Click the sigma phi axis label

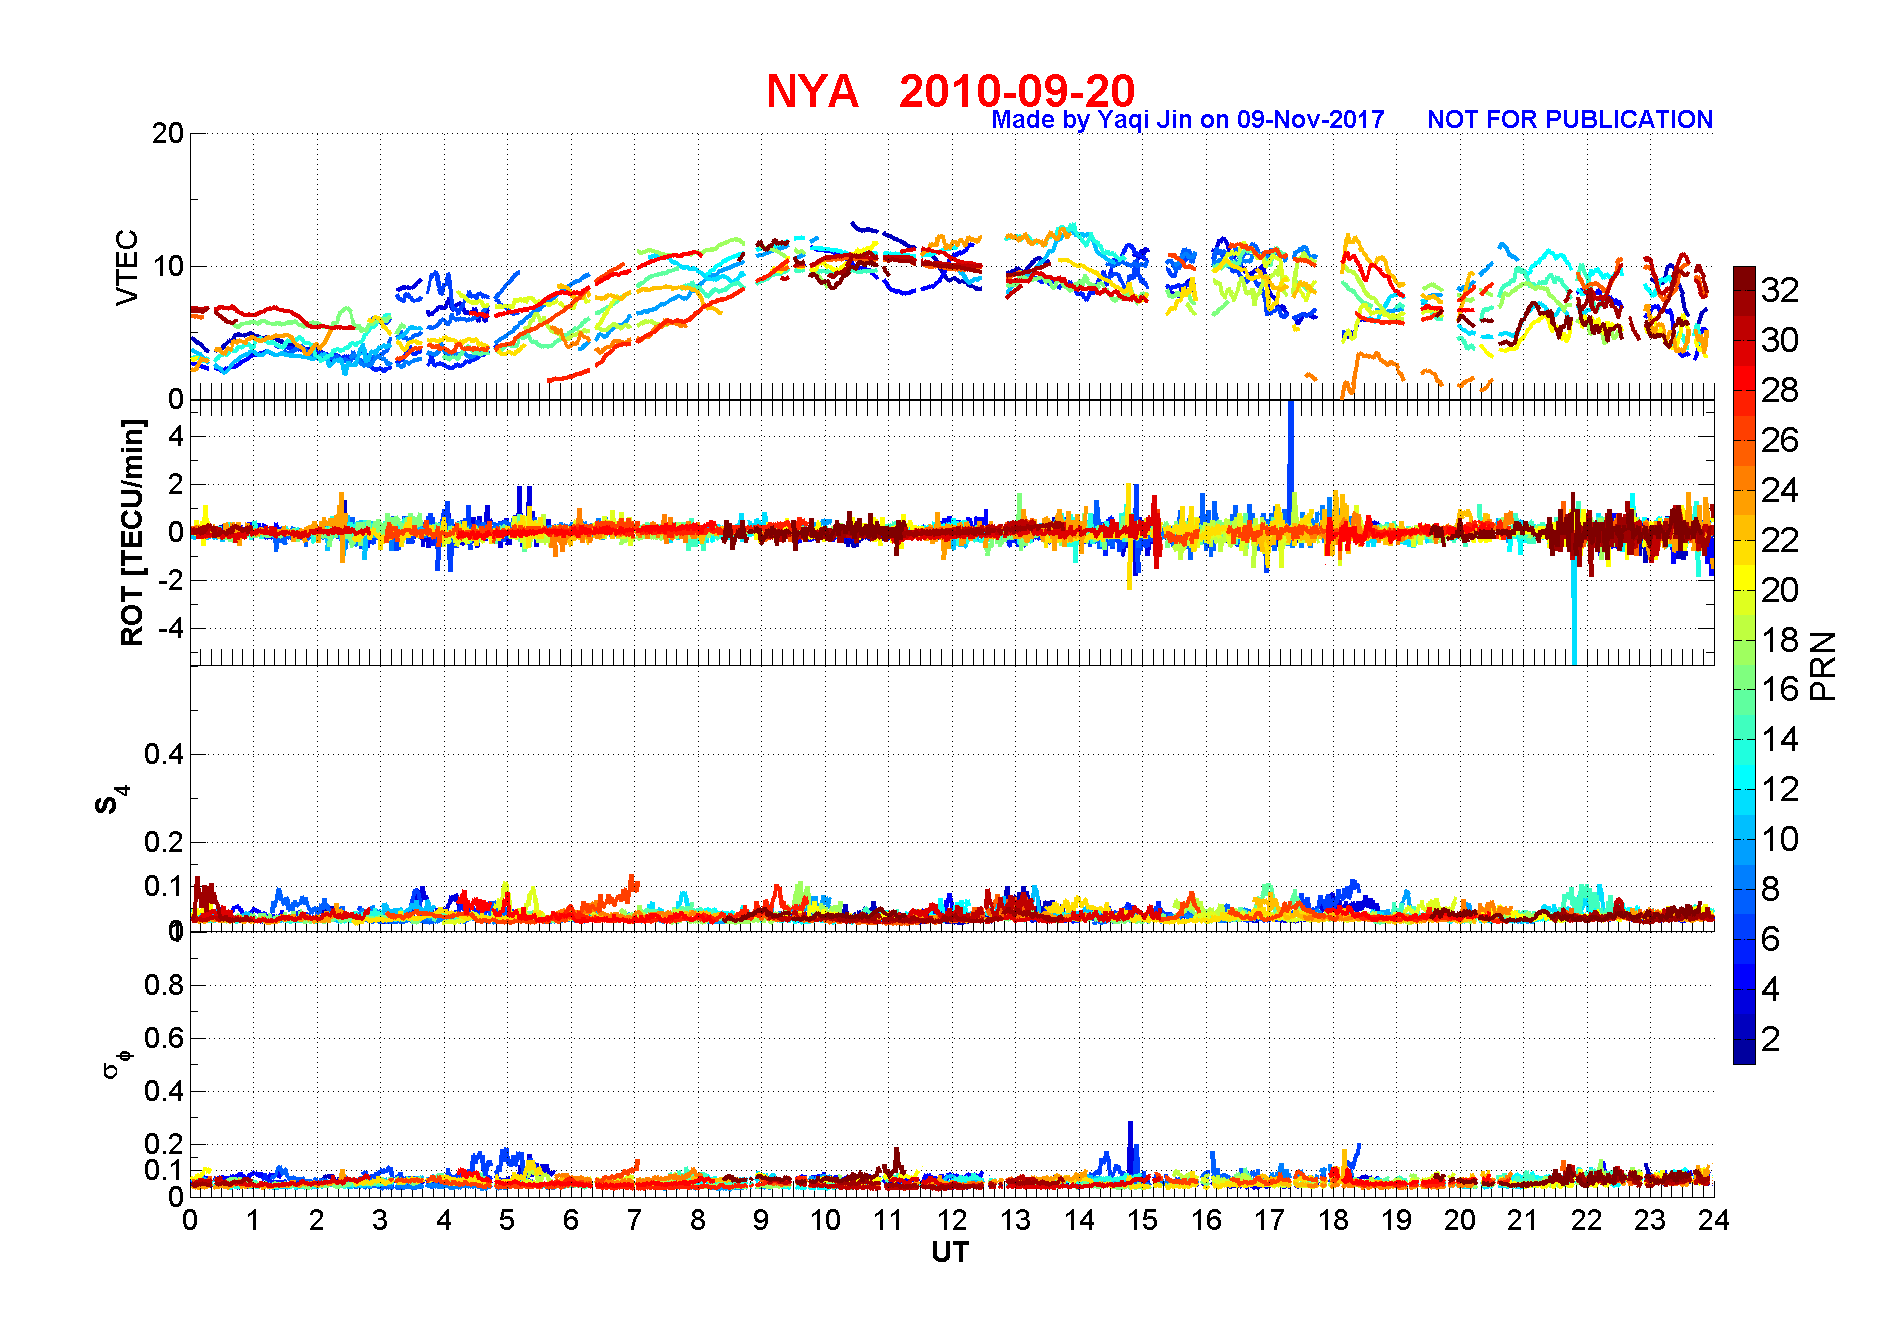pyautogui.click(x=116, y=1063)
